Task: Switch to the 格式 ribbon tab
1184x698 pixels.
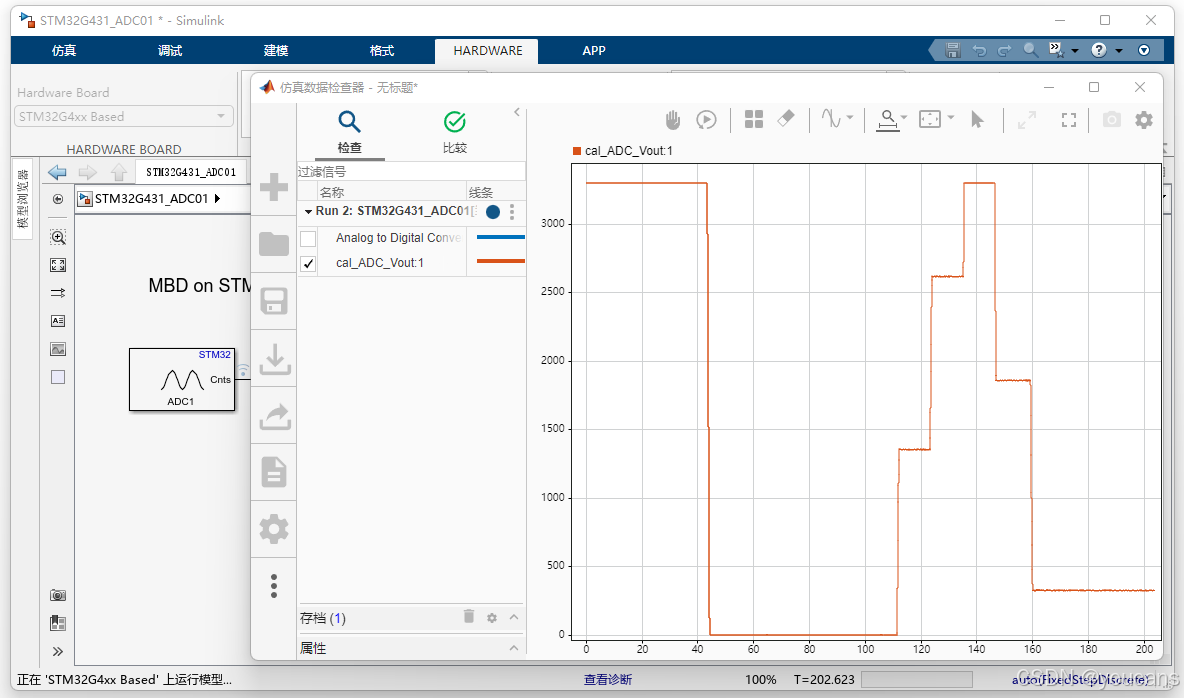Action: 381,51
